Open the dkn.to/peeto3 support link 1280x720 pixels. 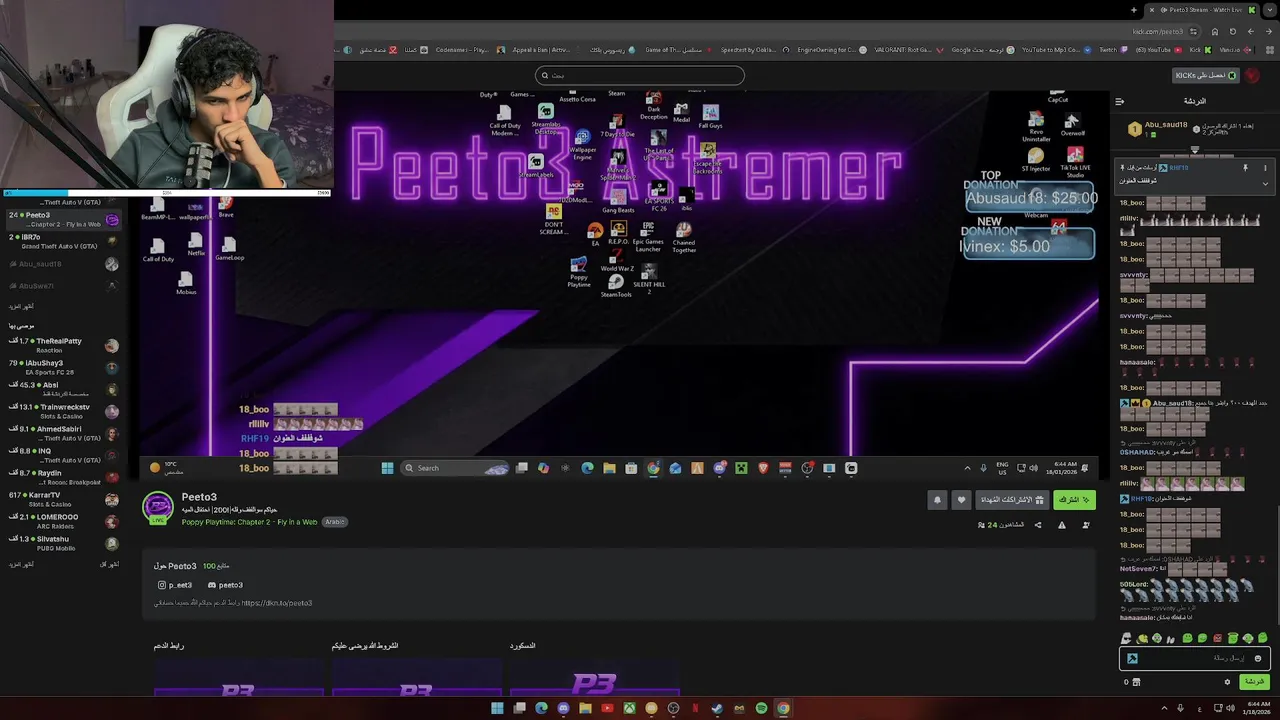tap(277, 603)
